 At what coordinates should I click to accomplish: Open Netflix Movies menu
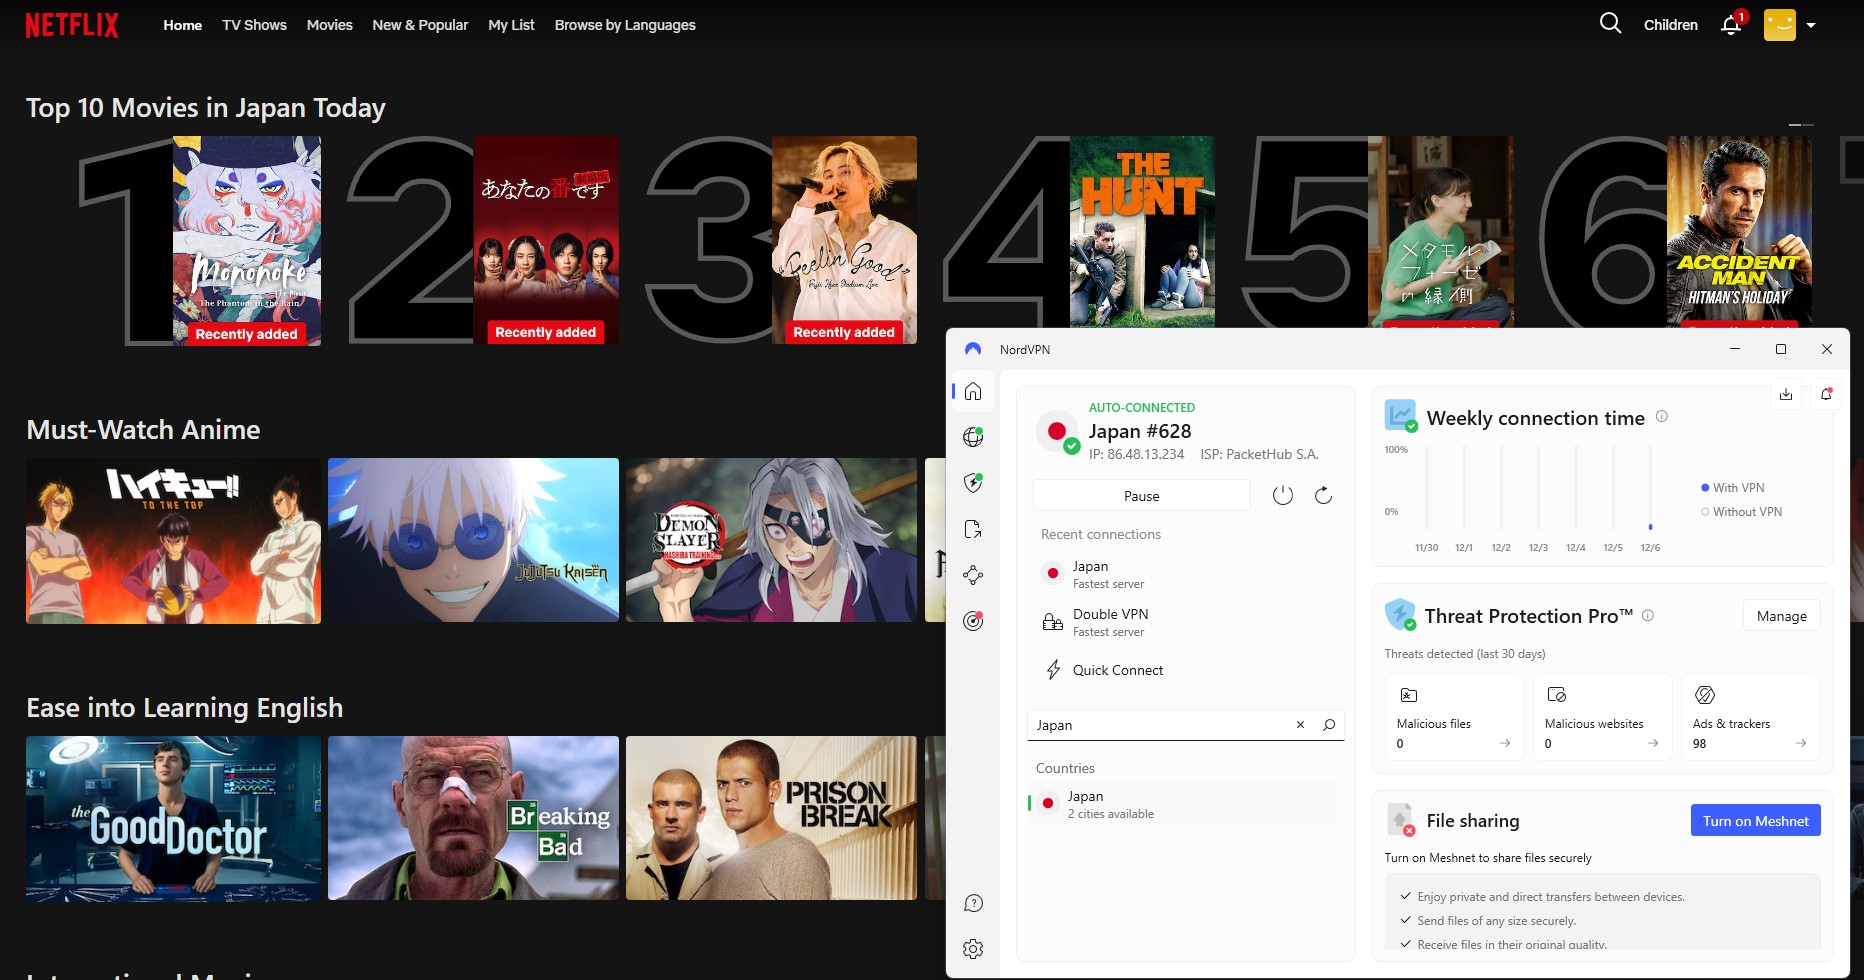click(330, 25)
